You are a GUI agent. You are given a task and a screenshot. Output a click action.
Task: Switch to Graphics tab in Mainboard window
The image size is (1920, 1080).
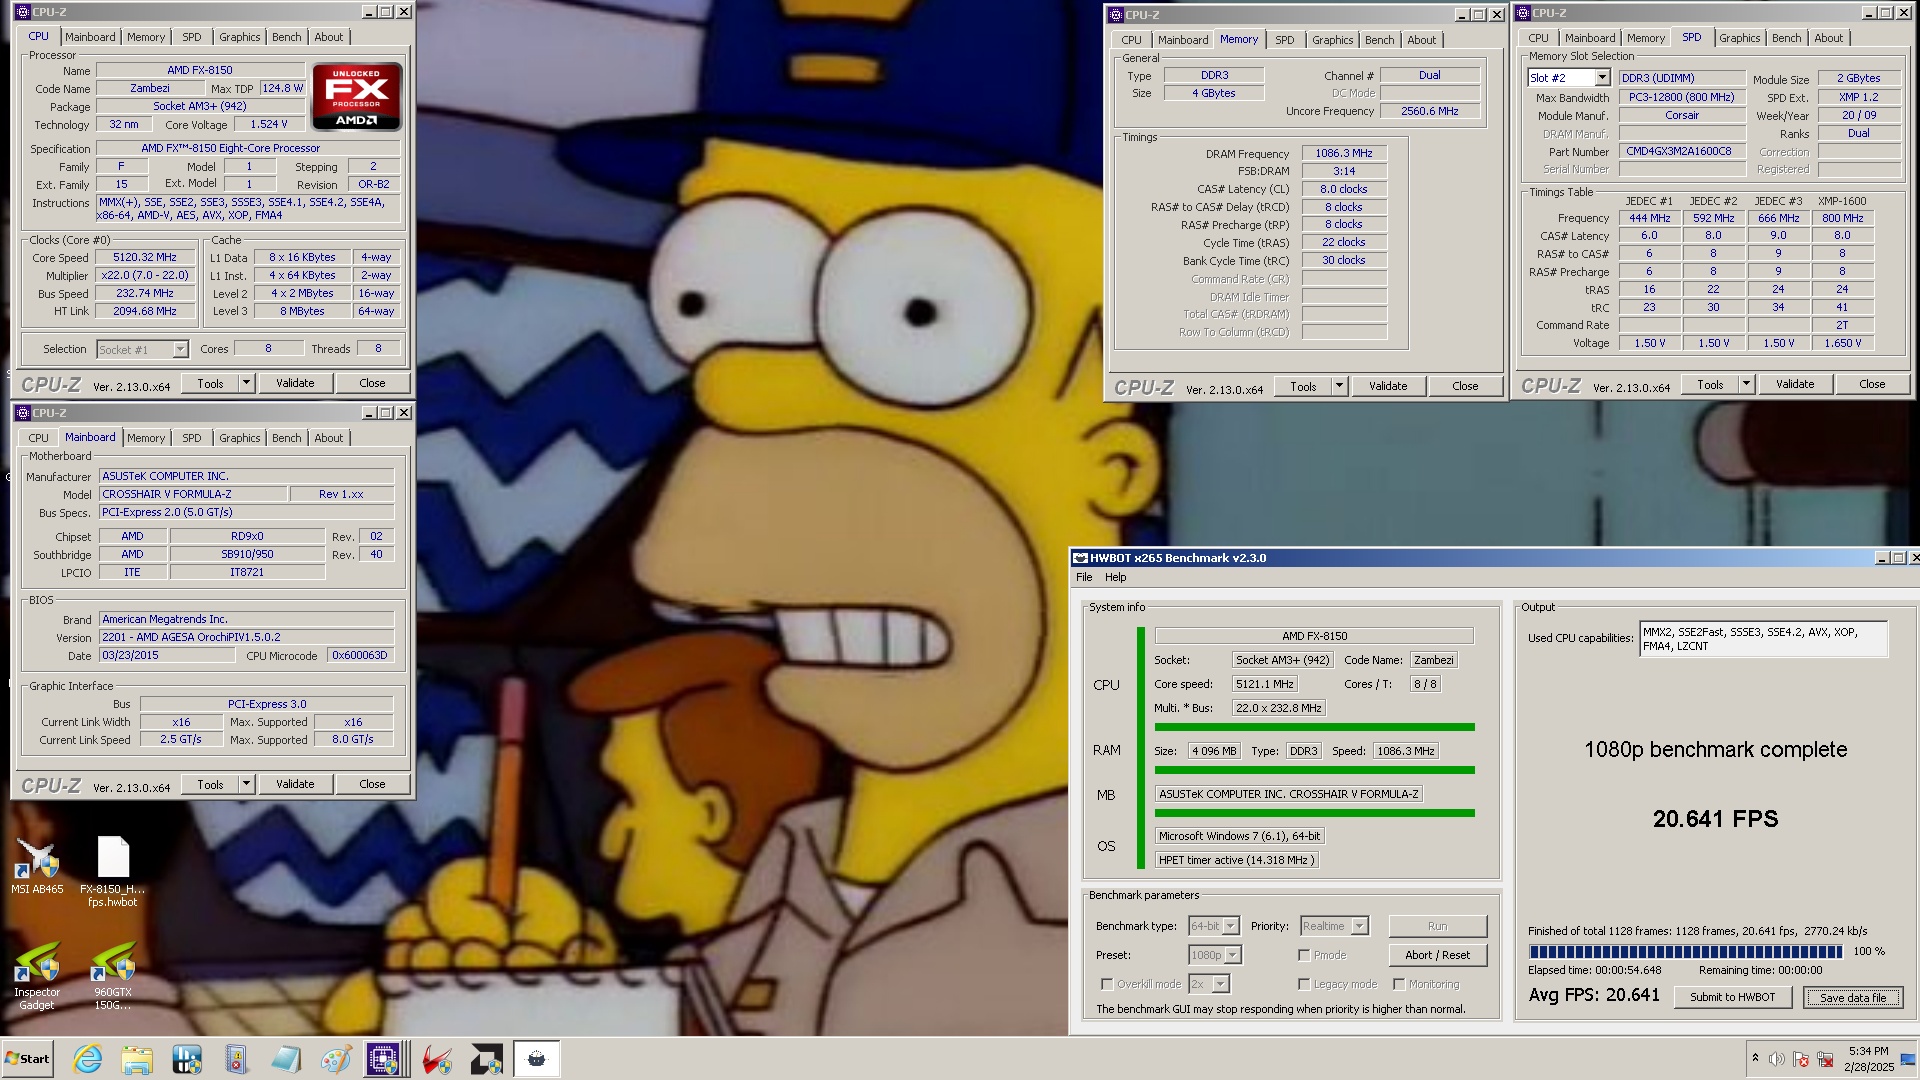pos(240,438)
